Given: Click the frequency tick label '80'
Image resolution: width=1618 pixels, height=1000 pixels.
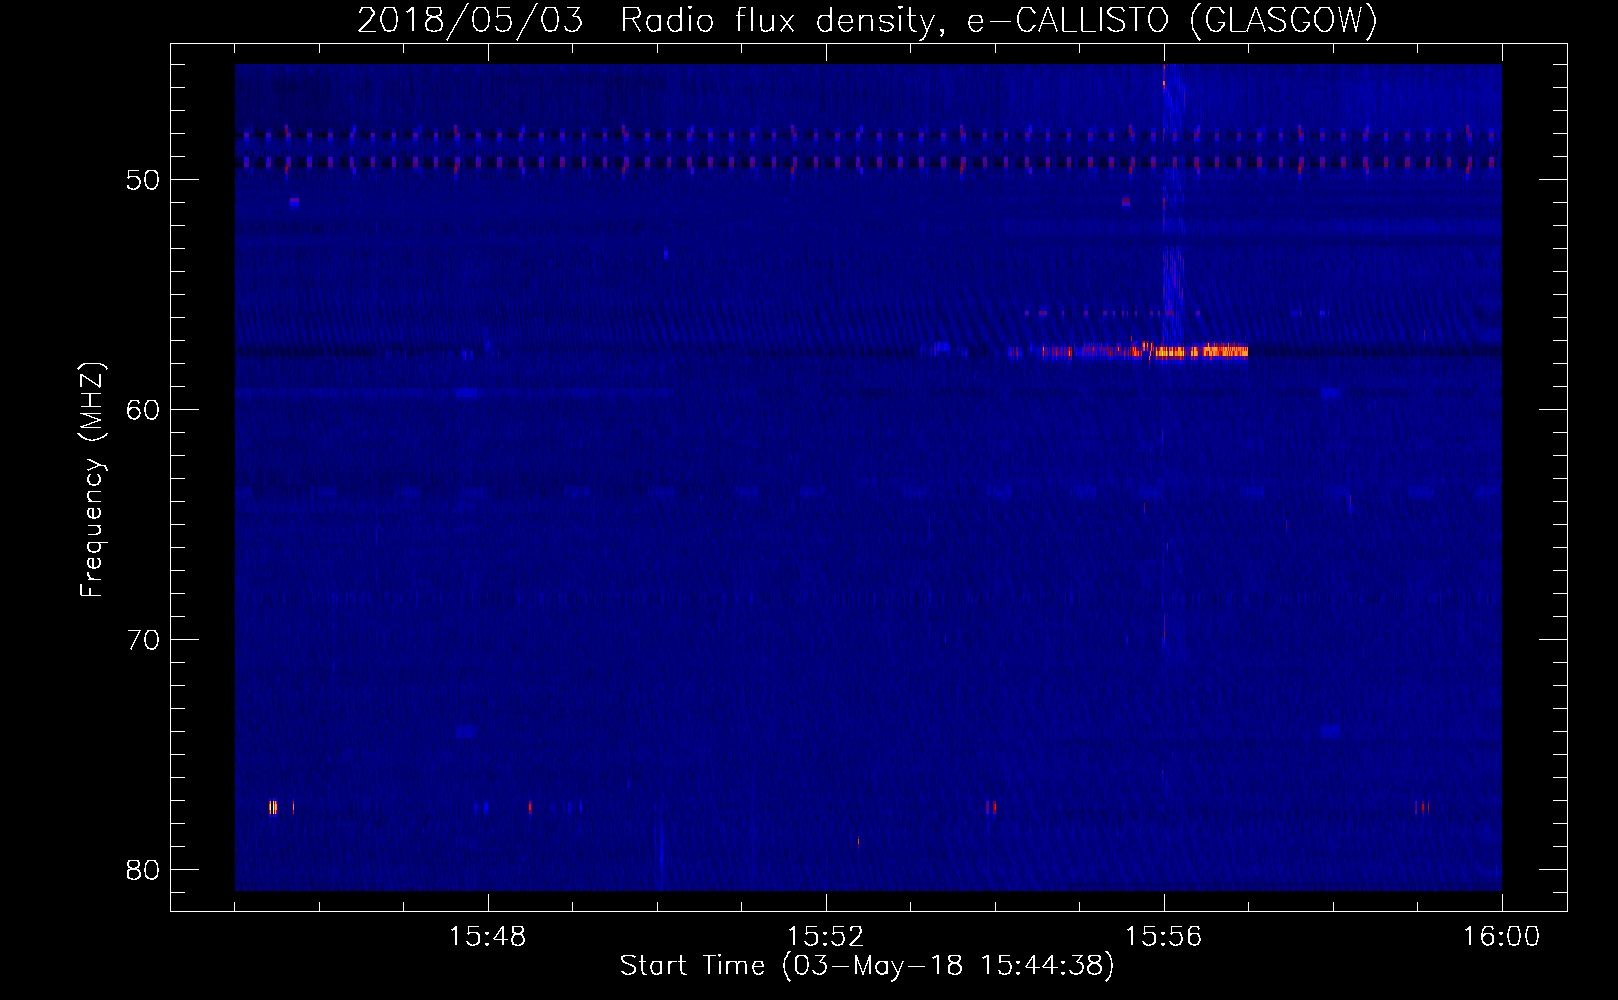Looking at the screenshot, I should pyautogui.click(x=143, y=870).
